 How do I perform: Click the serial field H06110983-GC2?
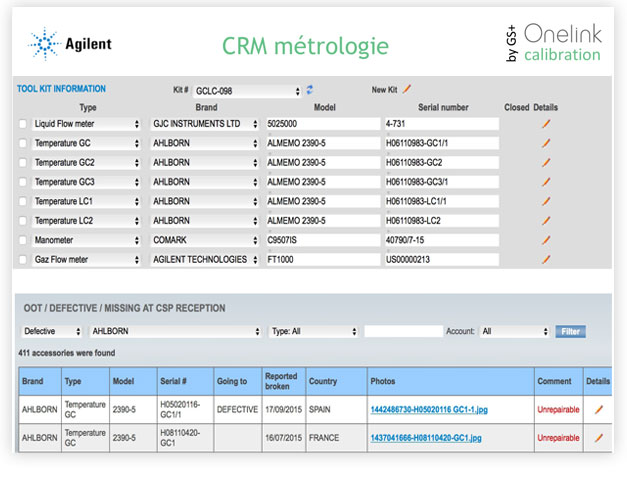[441, 162]
